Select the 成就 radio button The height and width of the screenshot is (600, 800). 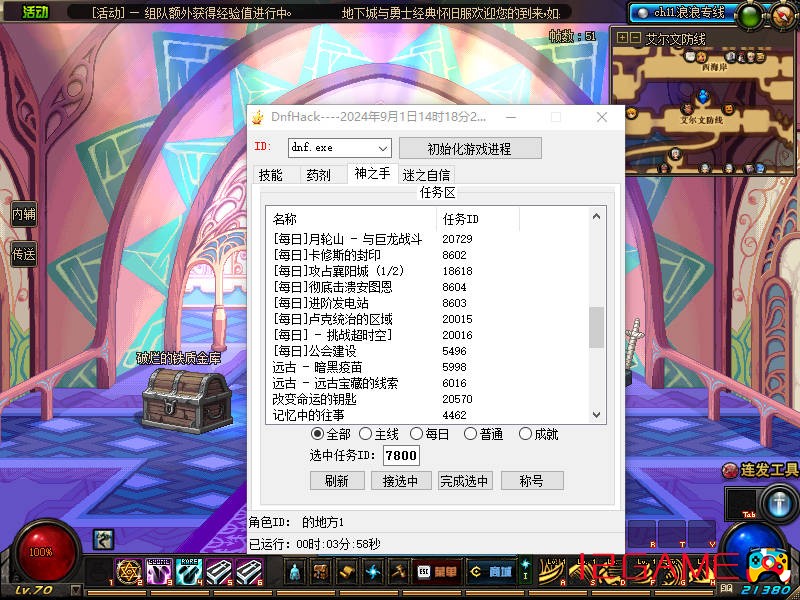coord(525,434)
